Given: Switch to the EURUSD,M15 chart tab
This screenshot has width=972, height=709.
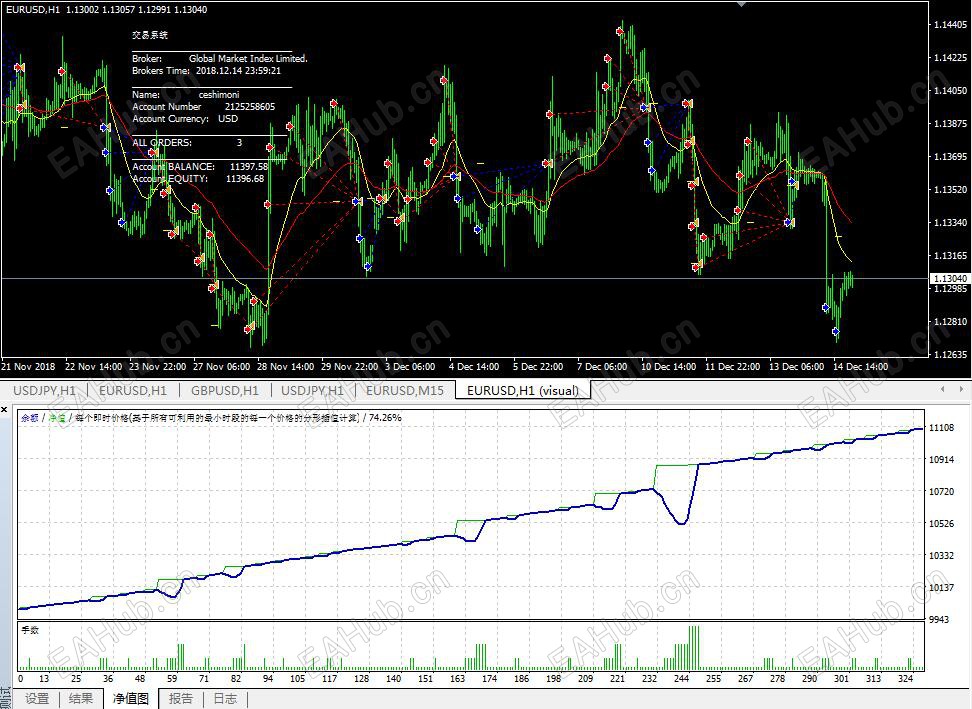Looking at the screenshot, I should [405, 390].
